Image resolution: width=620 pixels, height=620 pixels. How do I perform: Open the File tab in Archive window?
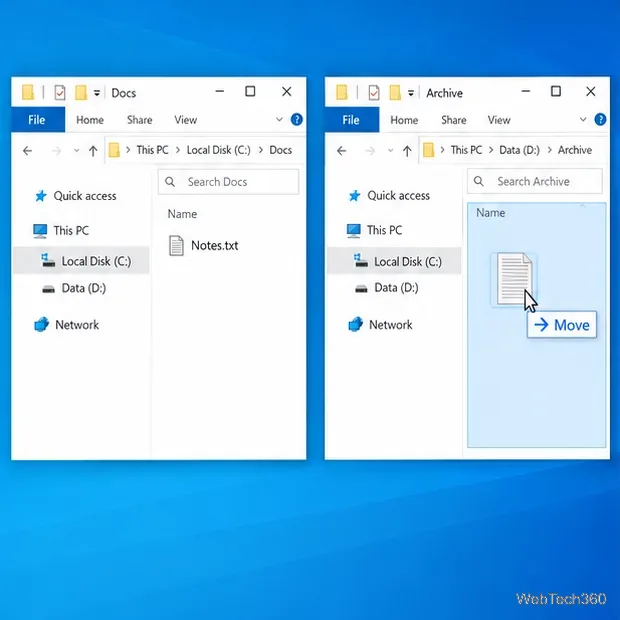(352, 119)
